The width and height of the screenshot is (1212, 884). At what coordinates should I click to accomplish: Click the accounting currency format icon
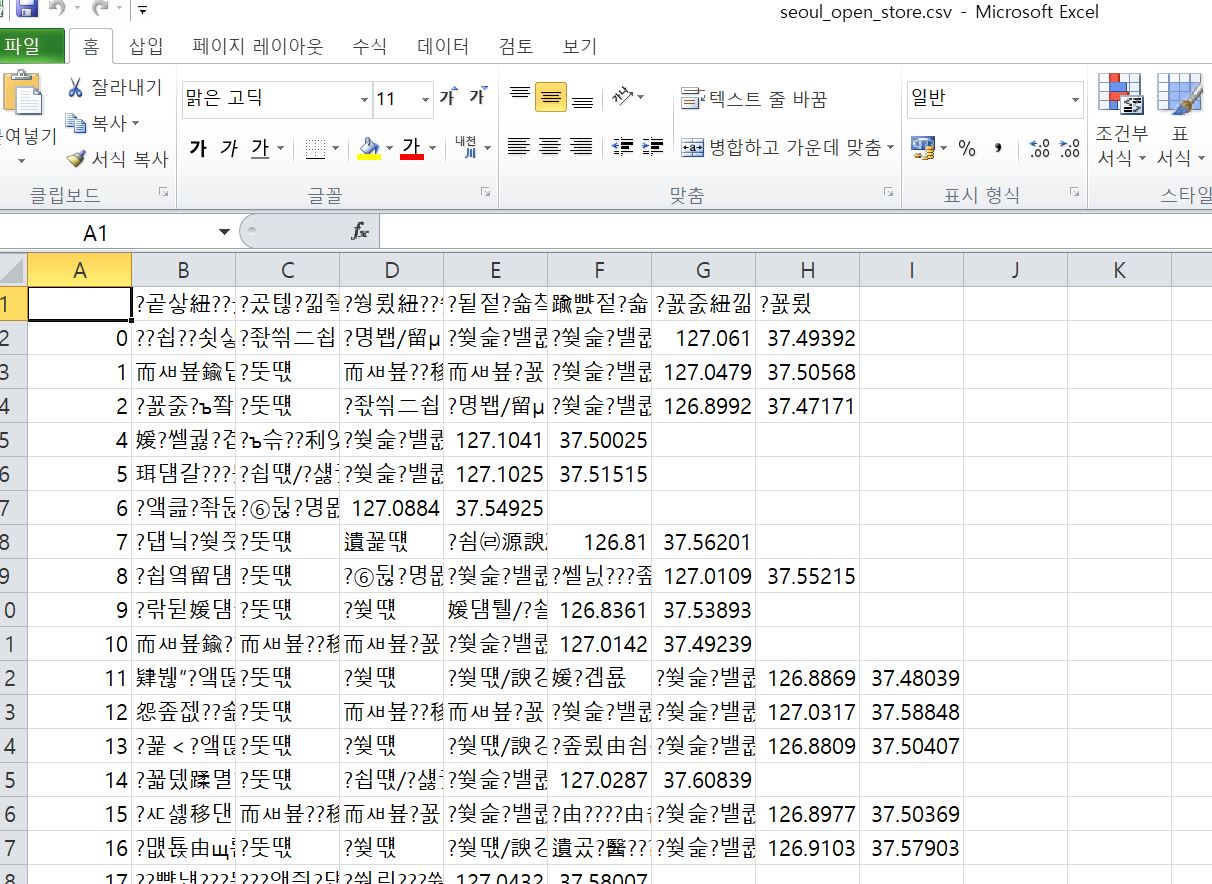click(x=922, y=148)
